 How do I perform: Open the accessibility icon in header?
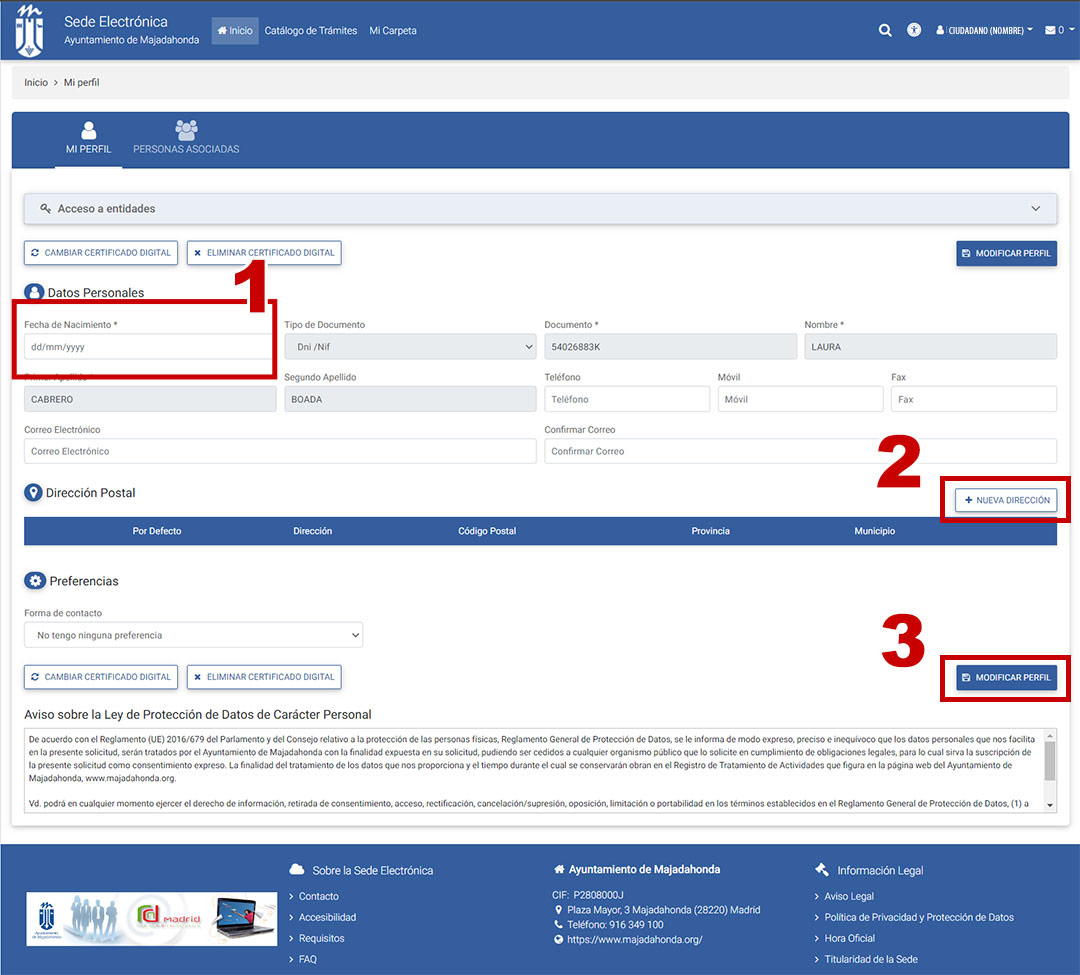pos(914,30)
